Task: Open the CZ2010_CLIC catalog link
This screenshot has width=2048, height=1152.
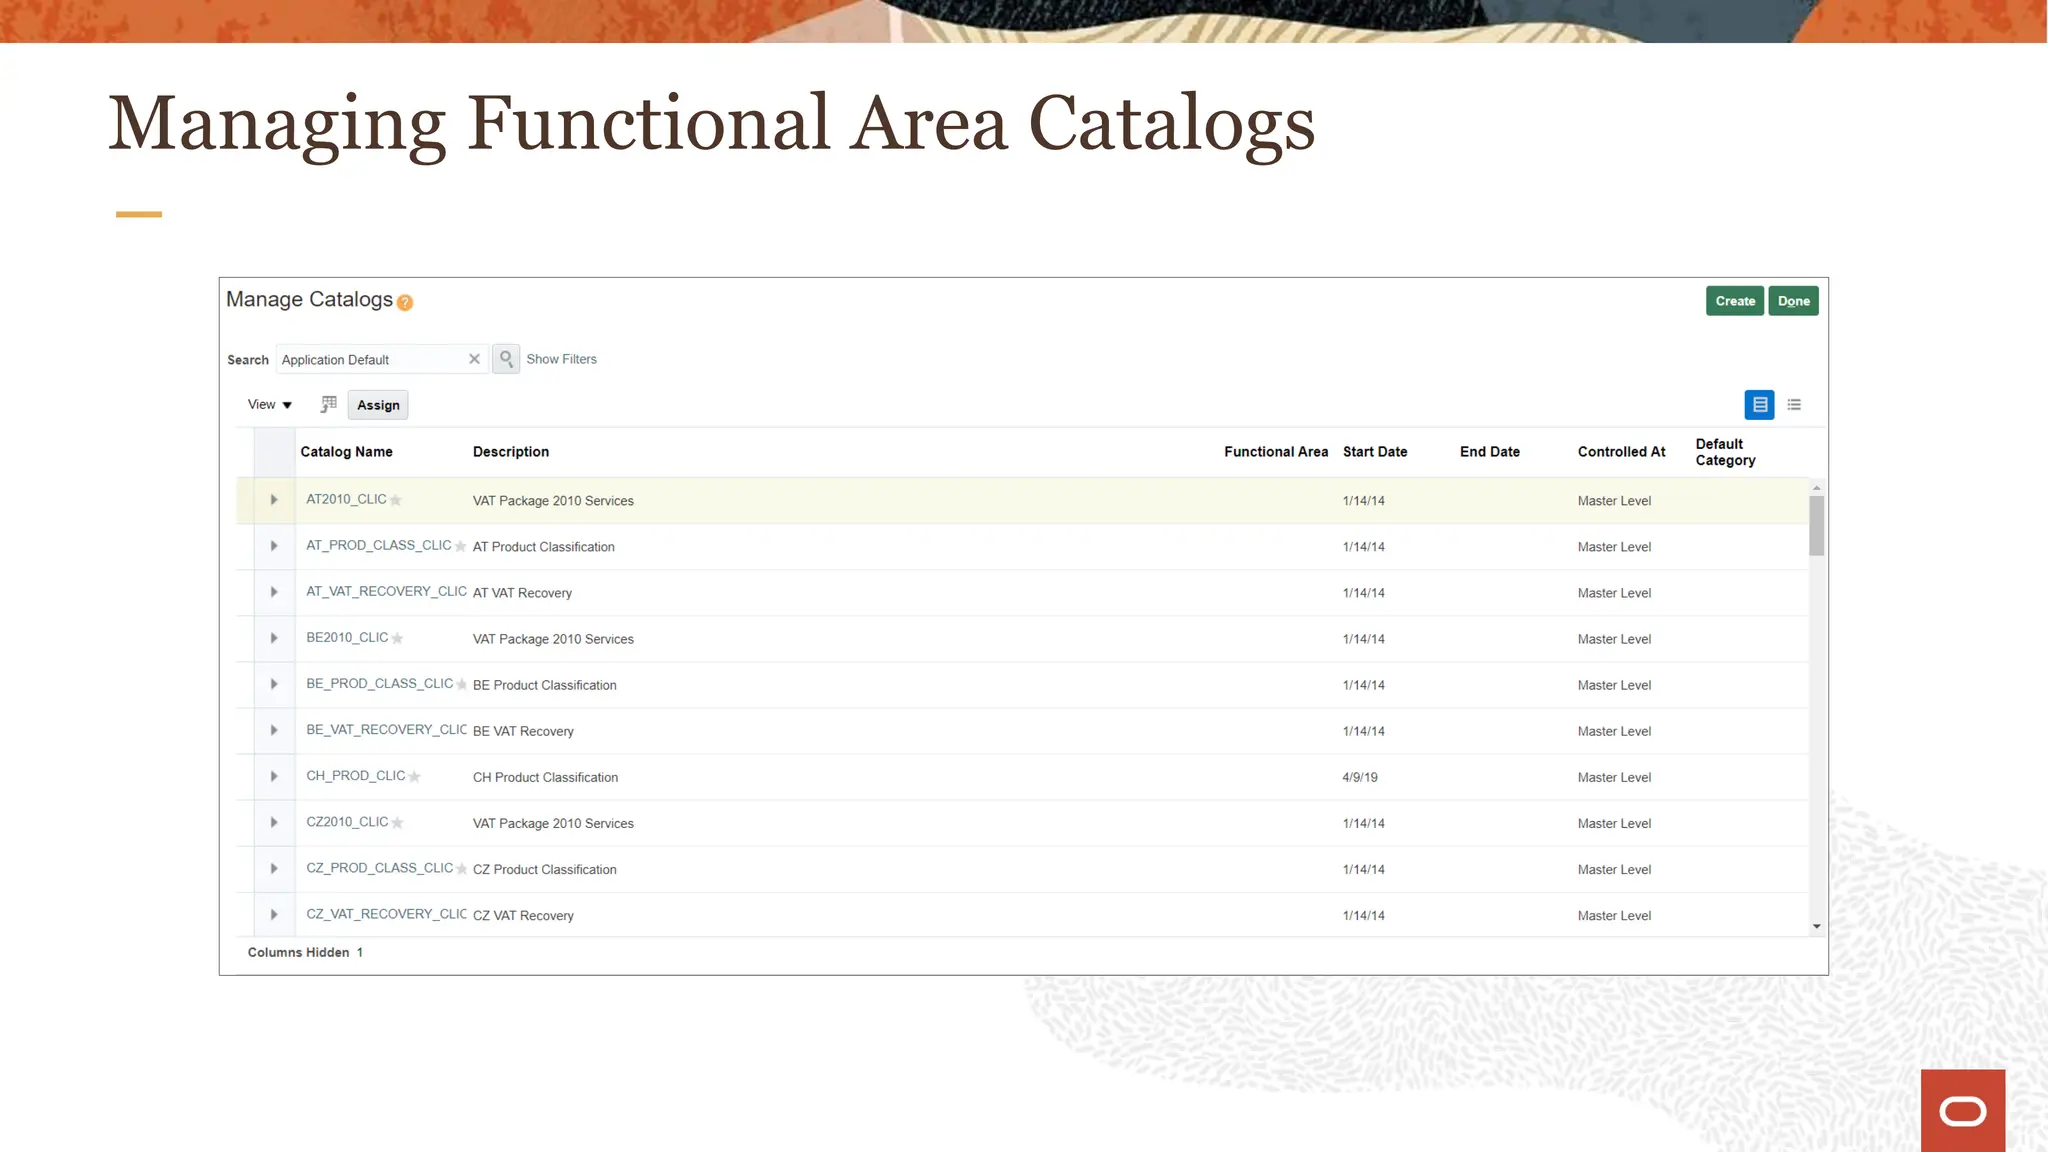Action: point(347,821)
